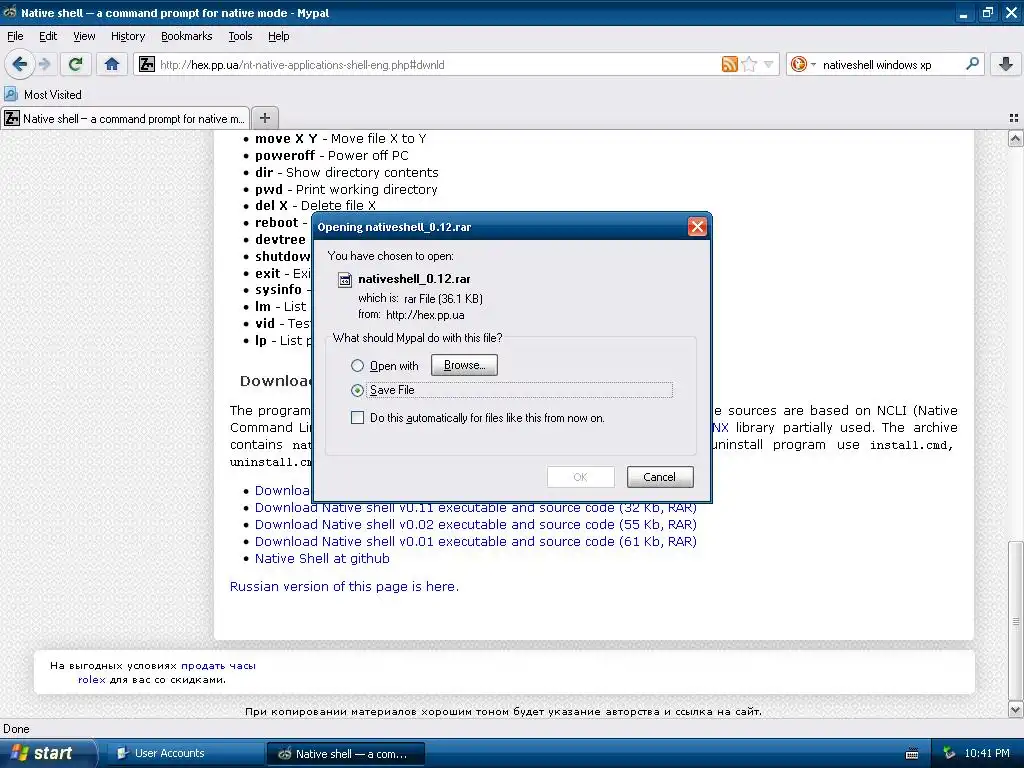Viewport: 1024px width, 768px height.
Task: Open the search engine selector dropdown
Action: pyautogui.click(x=803, y=64)
